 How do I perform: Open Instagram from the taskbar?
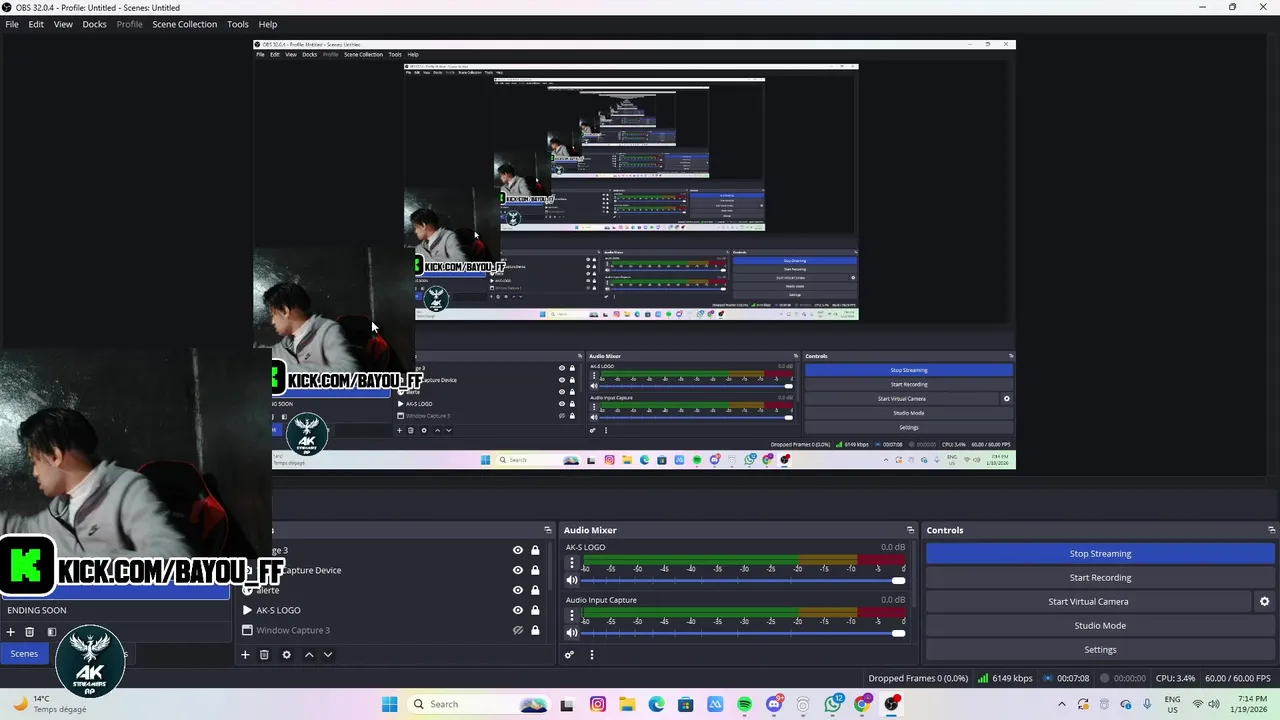click(598, 704)
